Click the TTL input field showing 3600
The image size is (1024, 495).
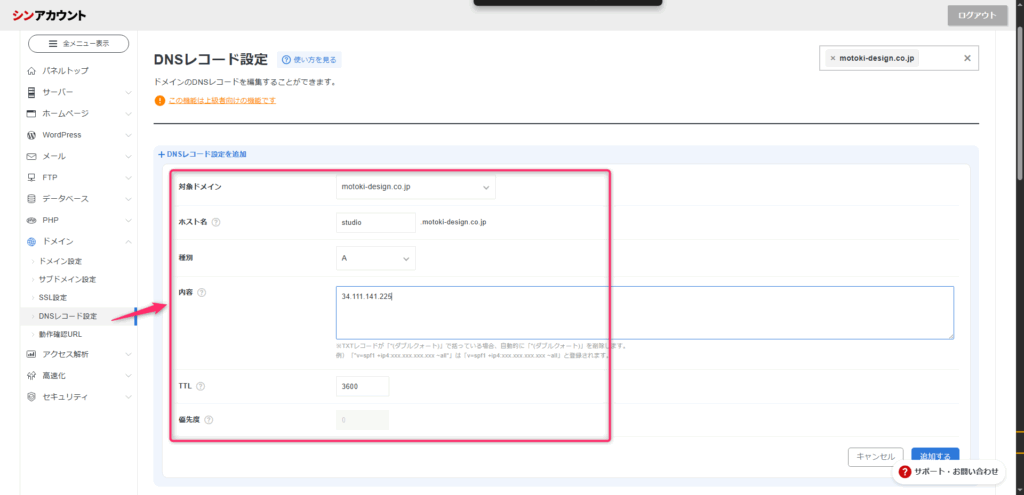[362, 386]
